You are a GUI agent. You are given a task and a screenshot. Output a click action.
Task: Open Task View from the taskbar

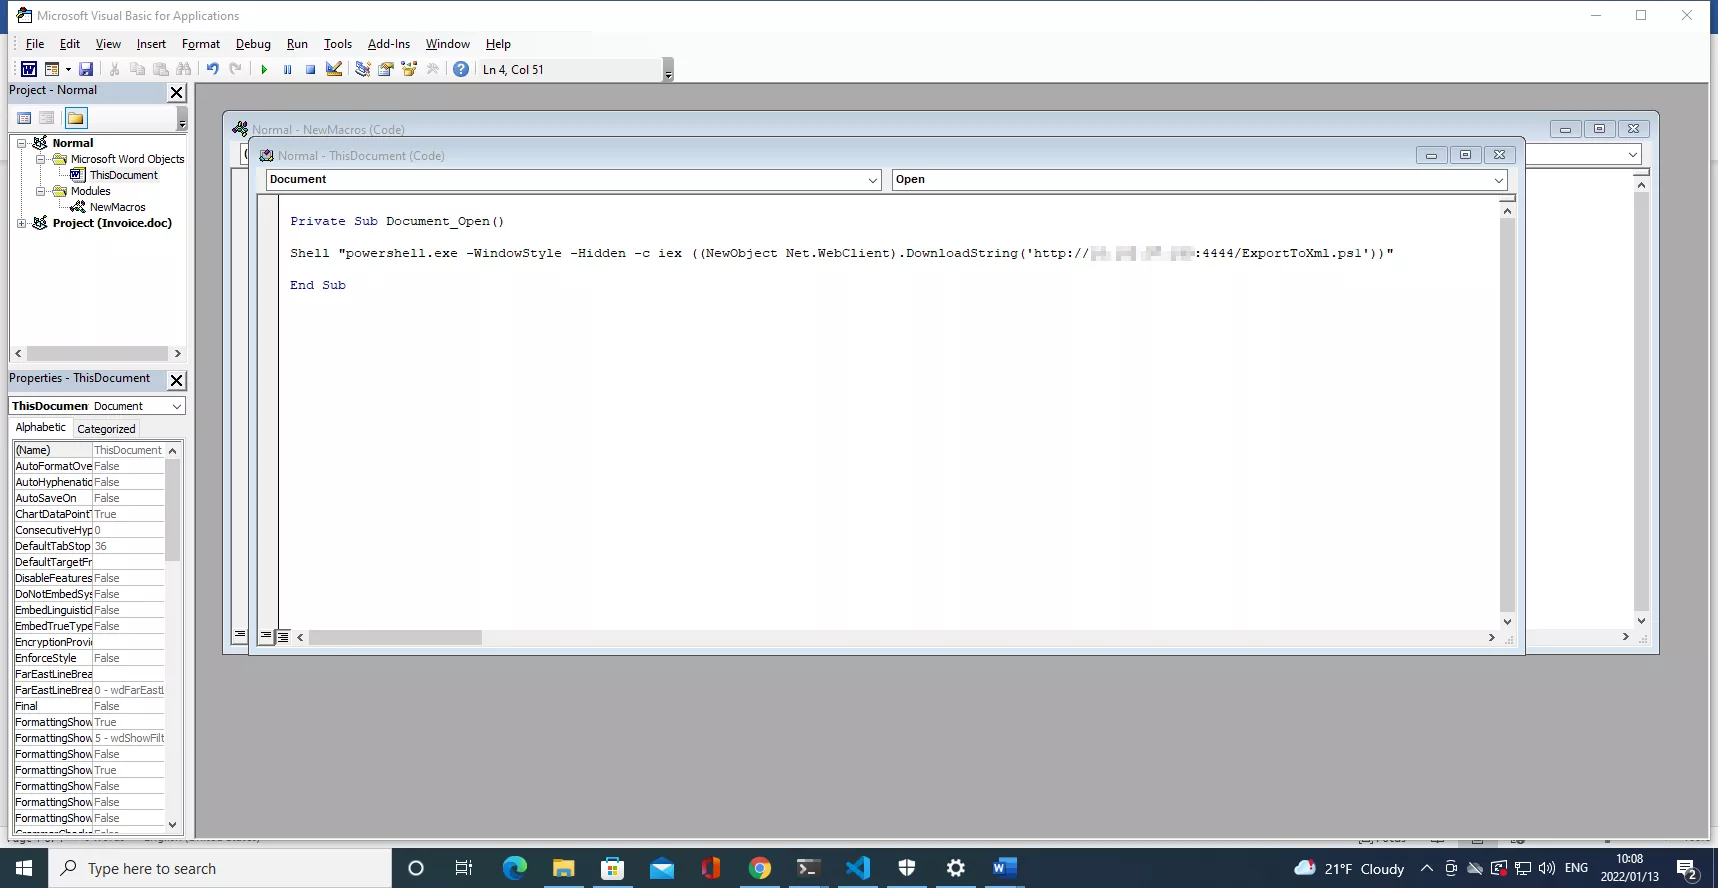pos(463,868)
